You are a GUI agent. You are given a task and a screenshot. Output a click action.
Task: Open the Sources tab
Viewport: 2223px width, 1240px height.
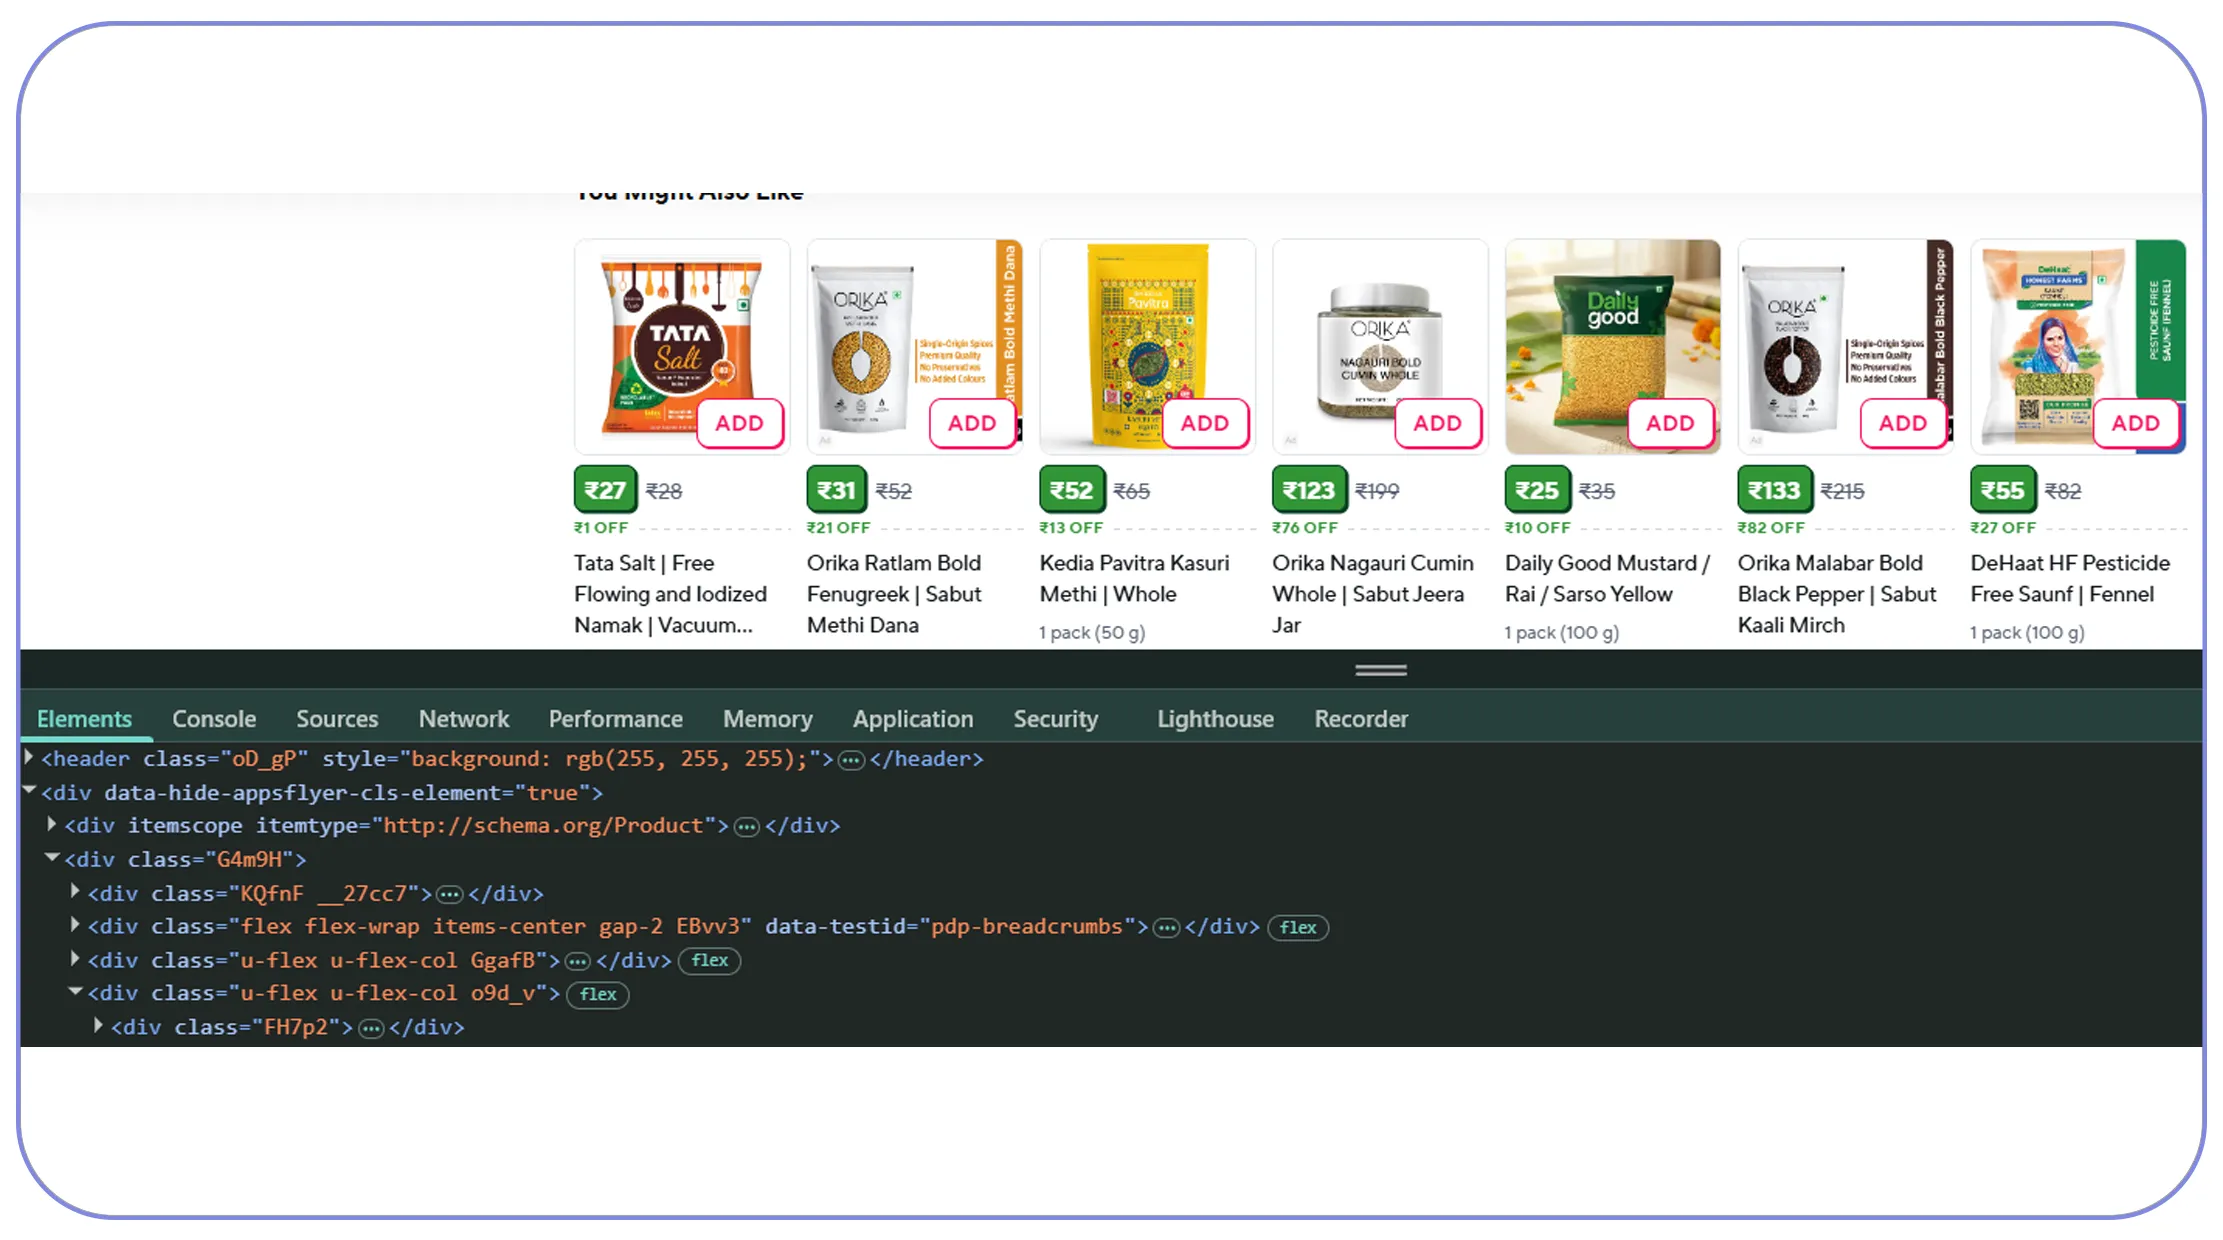point(337,719)
